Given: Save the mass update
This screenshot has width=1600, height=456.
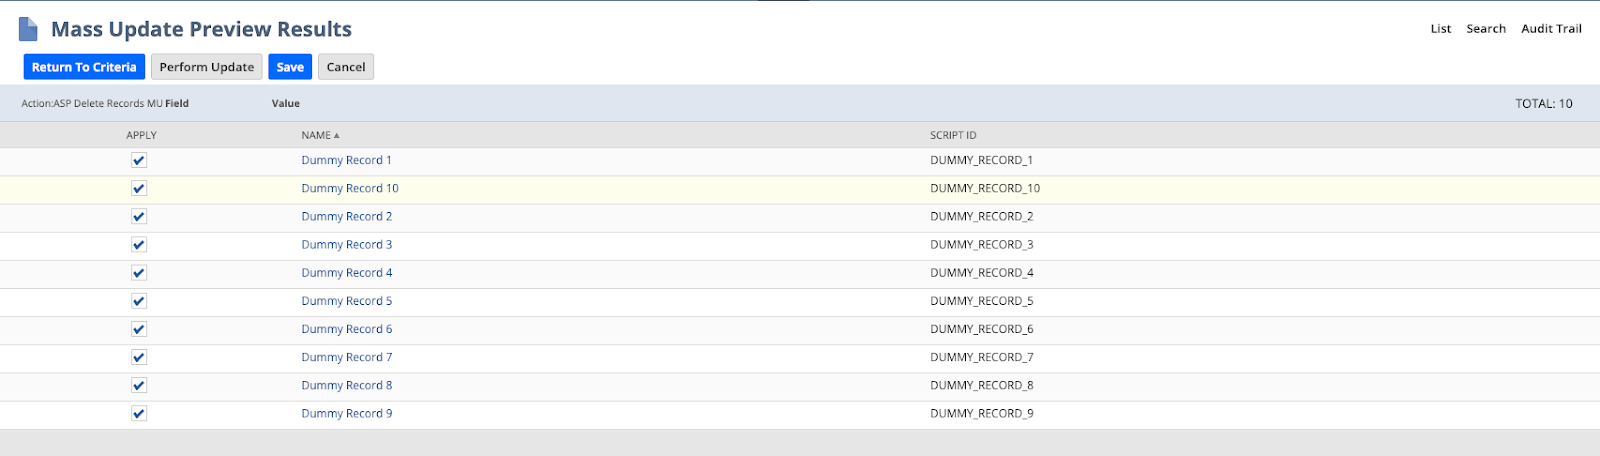Looking at the screenshot, I should click(x=290, y=67).
